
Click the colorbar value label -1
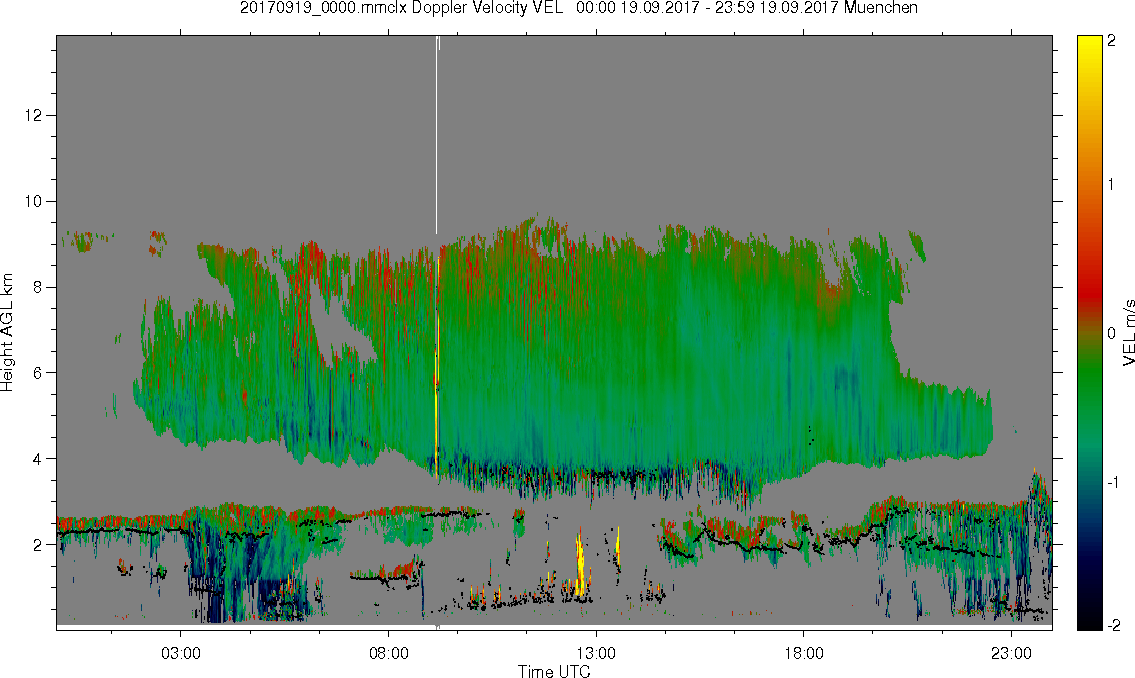pyautogui.click(x=1113, y=483)
